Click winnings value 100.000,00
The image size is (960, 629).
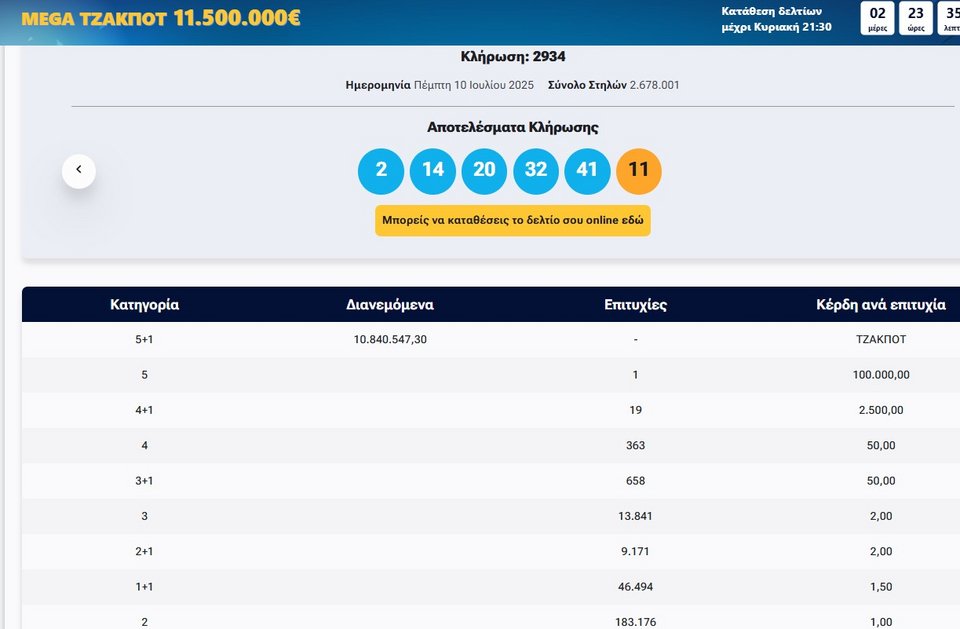881,375
